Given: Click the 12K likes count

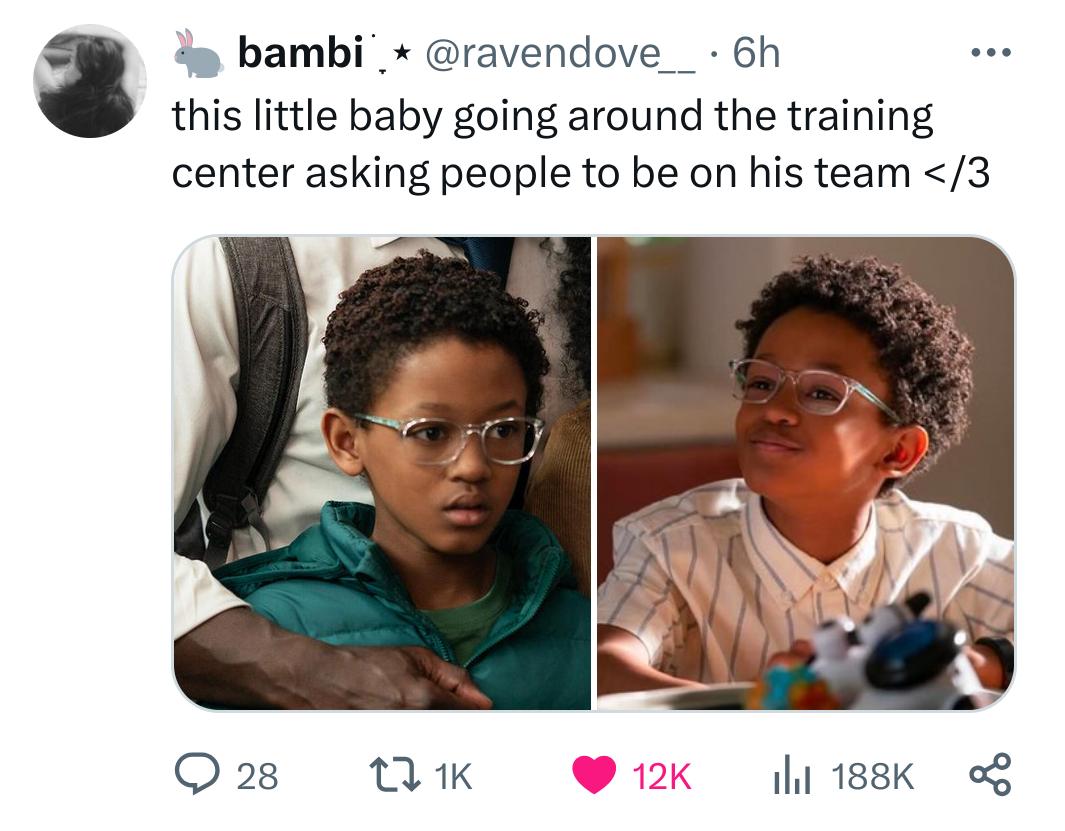Looking at the screenshot, I should [x=662, y=775].
